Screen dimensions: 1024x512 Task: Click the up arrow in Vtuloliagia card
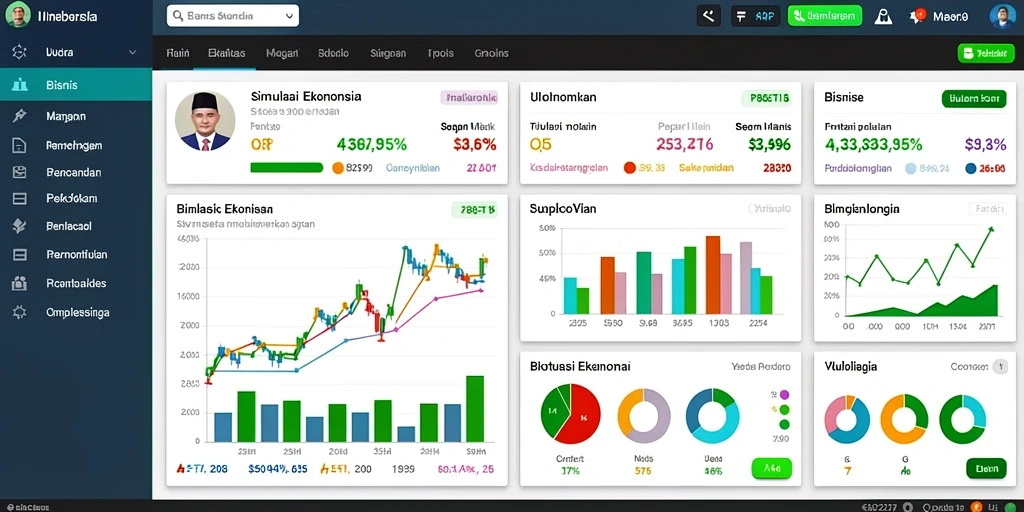1000,367
